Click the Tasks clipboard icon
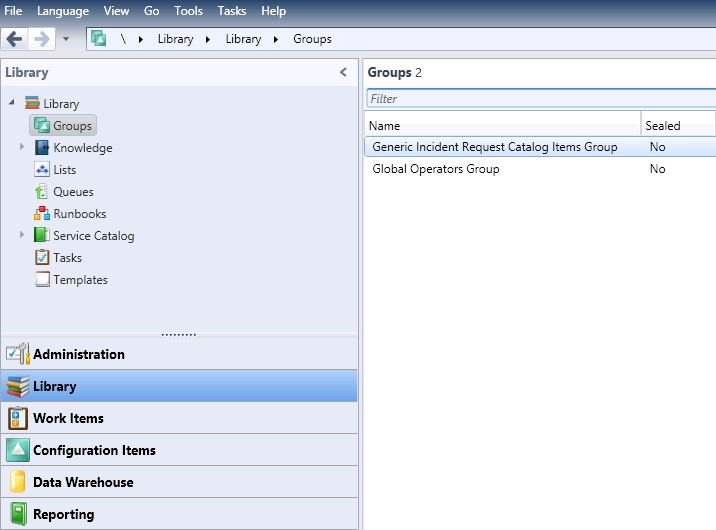Image resolution: width=716 pixels, height=530 pixels. tap(42, 257)
